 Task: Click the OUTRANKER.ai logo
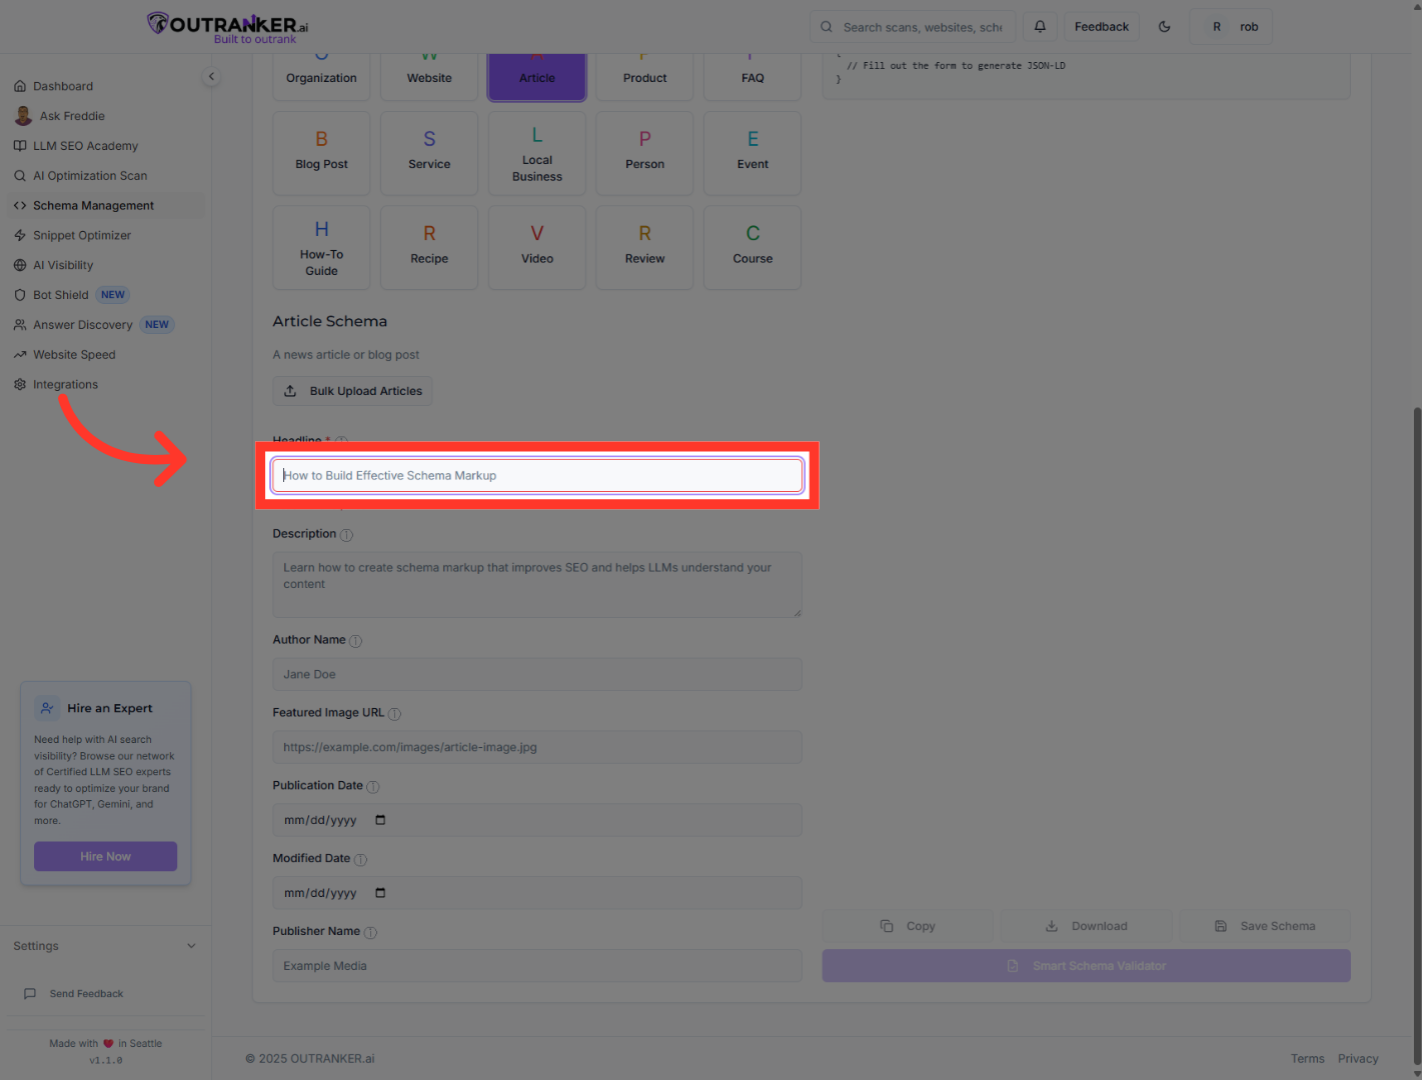tap(228, 27)
